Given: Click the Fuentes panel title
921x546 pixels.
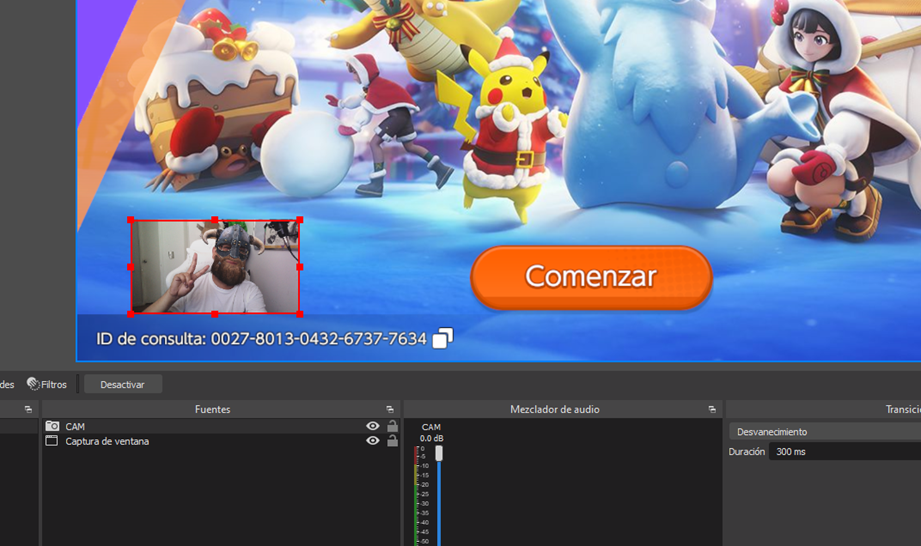Looking at the screenshot, I should [x=213, y=409].
